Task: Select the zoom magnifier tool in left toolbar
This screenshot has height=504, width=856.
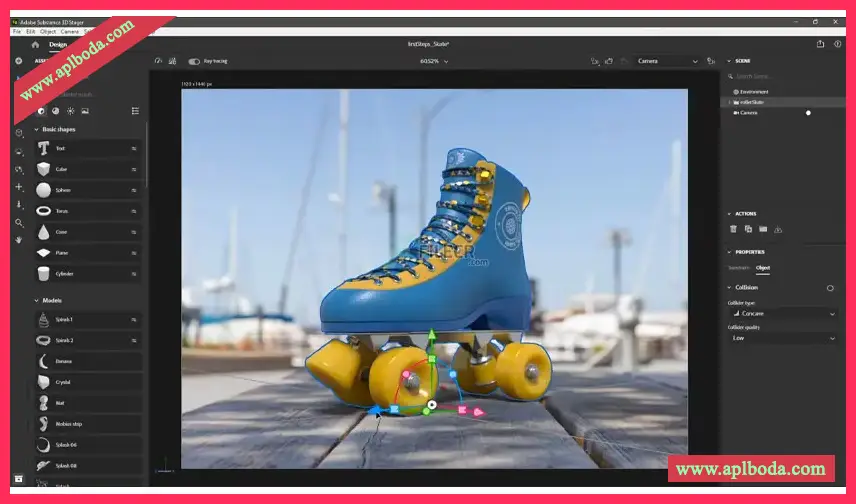Action: pyautogui.click(x=18, y=223)
